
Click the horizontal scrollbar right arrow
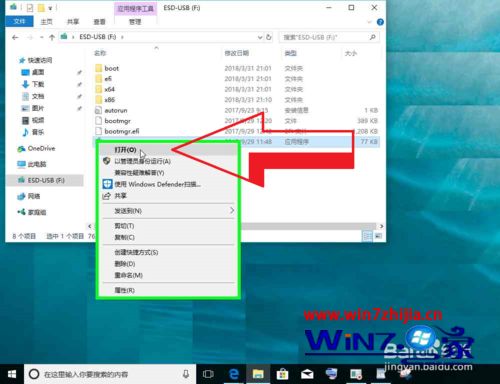pos(381,226)
